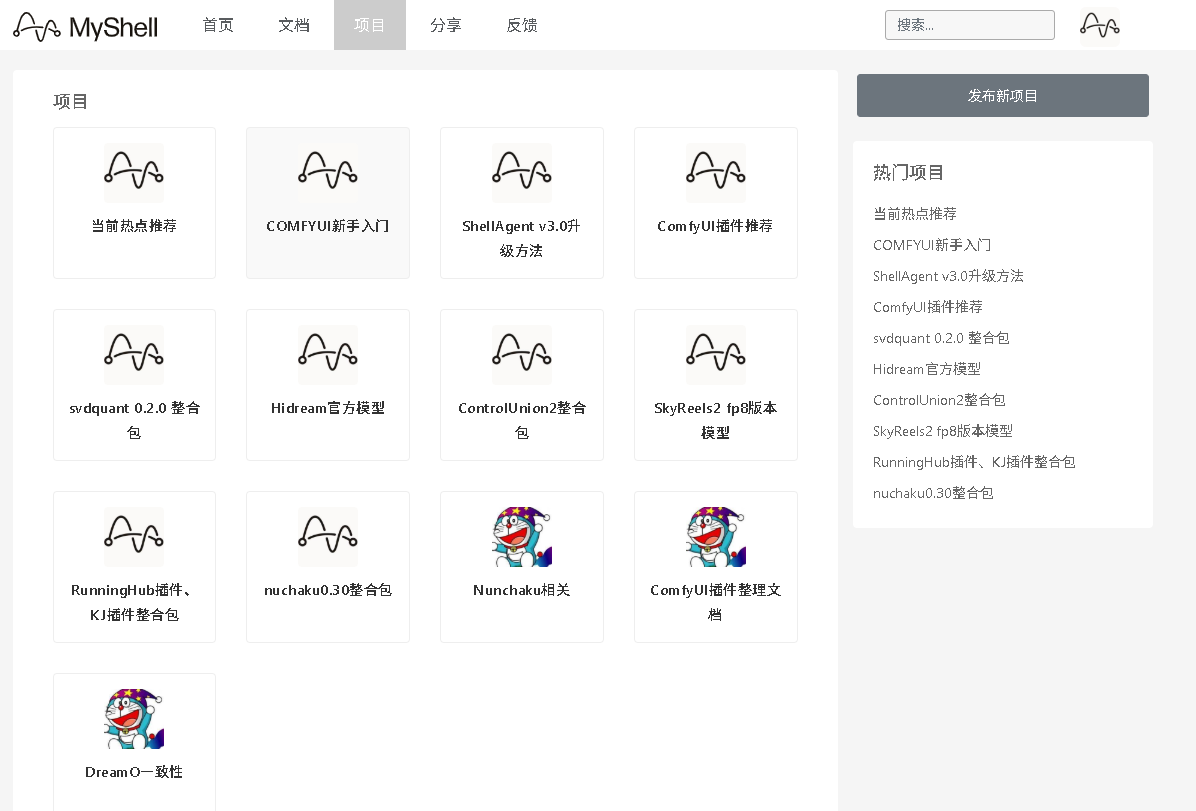
Task: Switch to the 分享 navigation tab
Action: point(446,25)
